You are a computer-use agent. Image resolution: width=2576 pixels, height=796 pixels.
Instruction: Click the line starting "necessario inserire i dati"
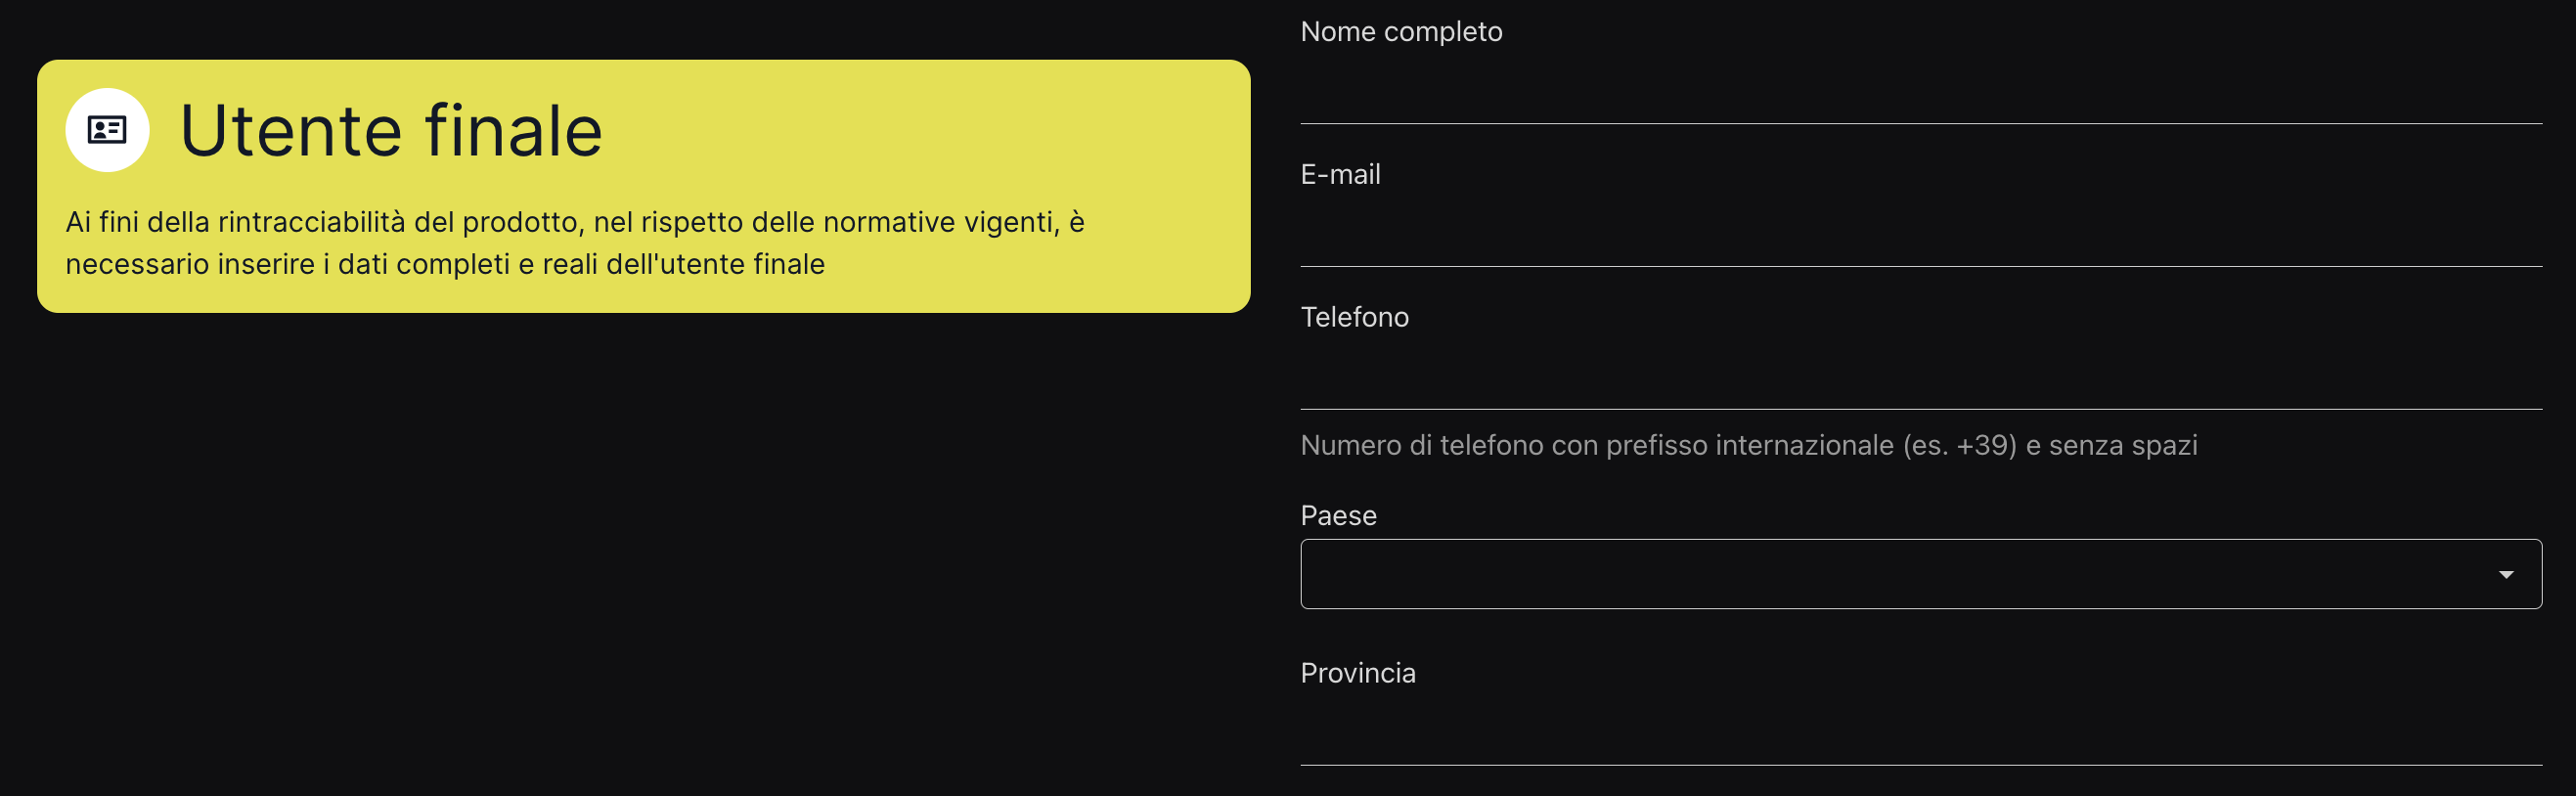pos(444,265)
